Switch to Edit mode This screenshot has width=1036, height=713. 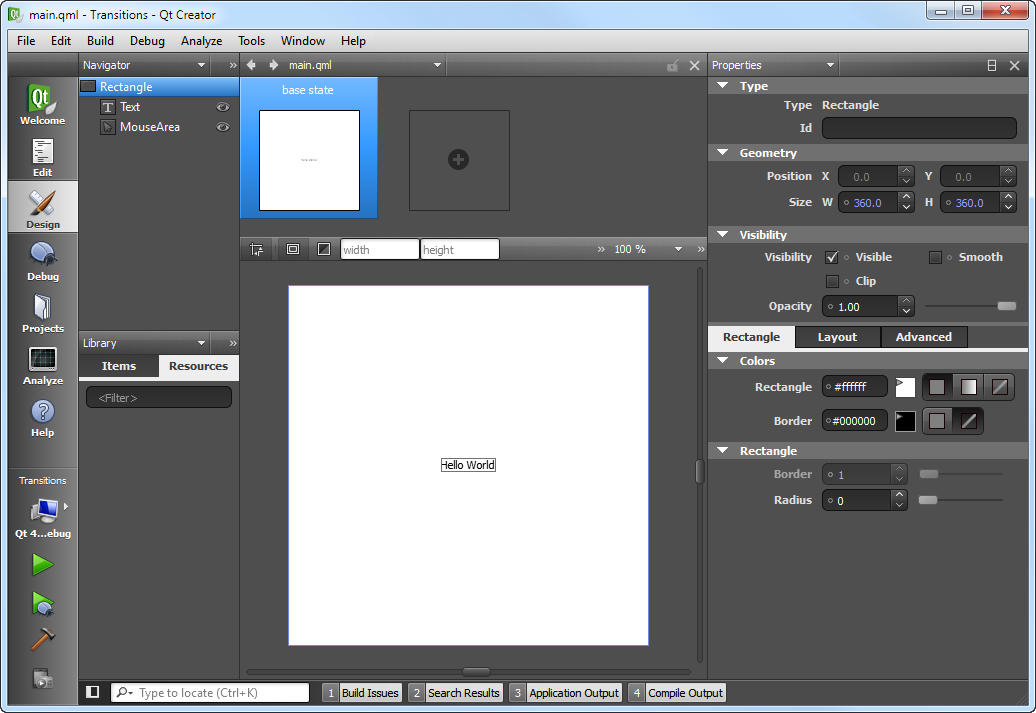point(42,157)
